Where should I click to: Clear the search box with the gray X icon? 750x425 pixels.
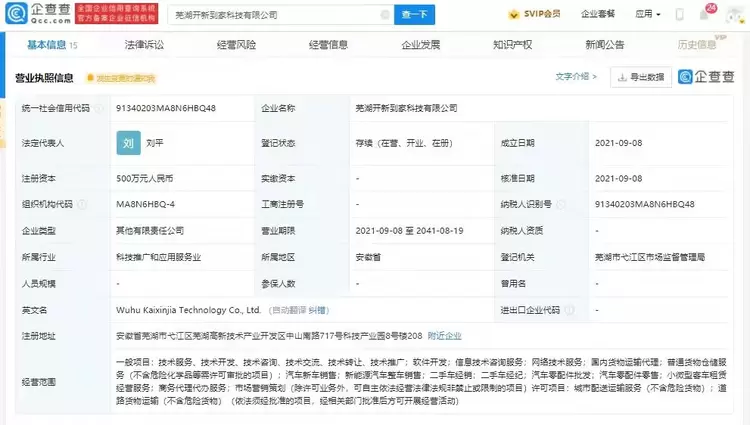point(385,15)
